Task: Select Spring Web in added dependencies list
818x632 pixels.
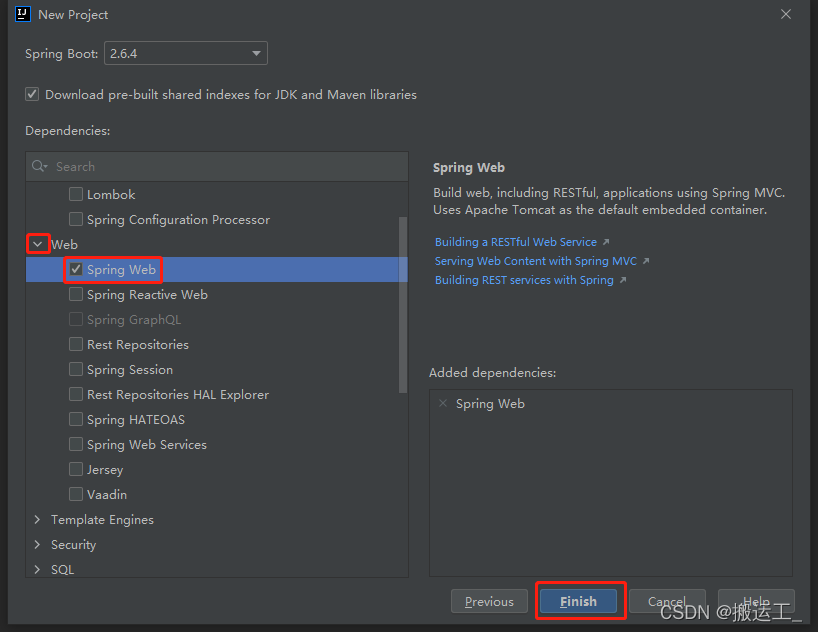Action: (x=490, y=403)
